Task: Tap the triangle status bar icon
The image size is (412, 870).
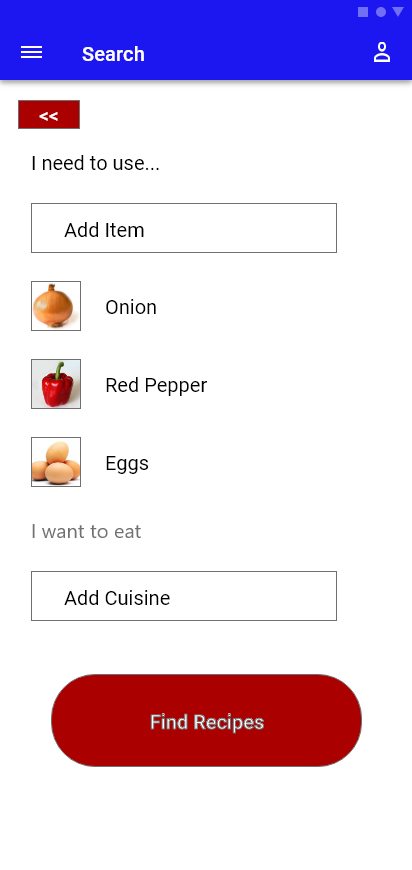Action: 398,12
